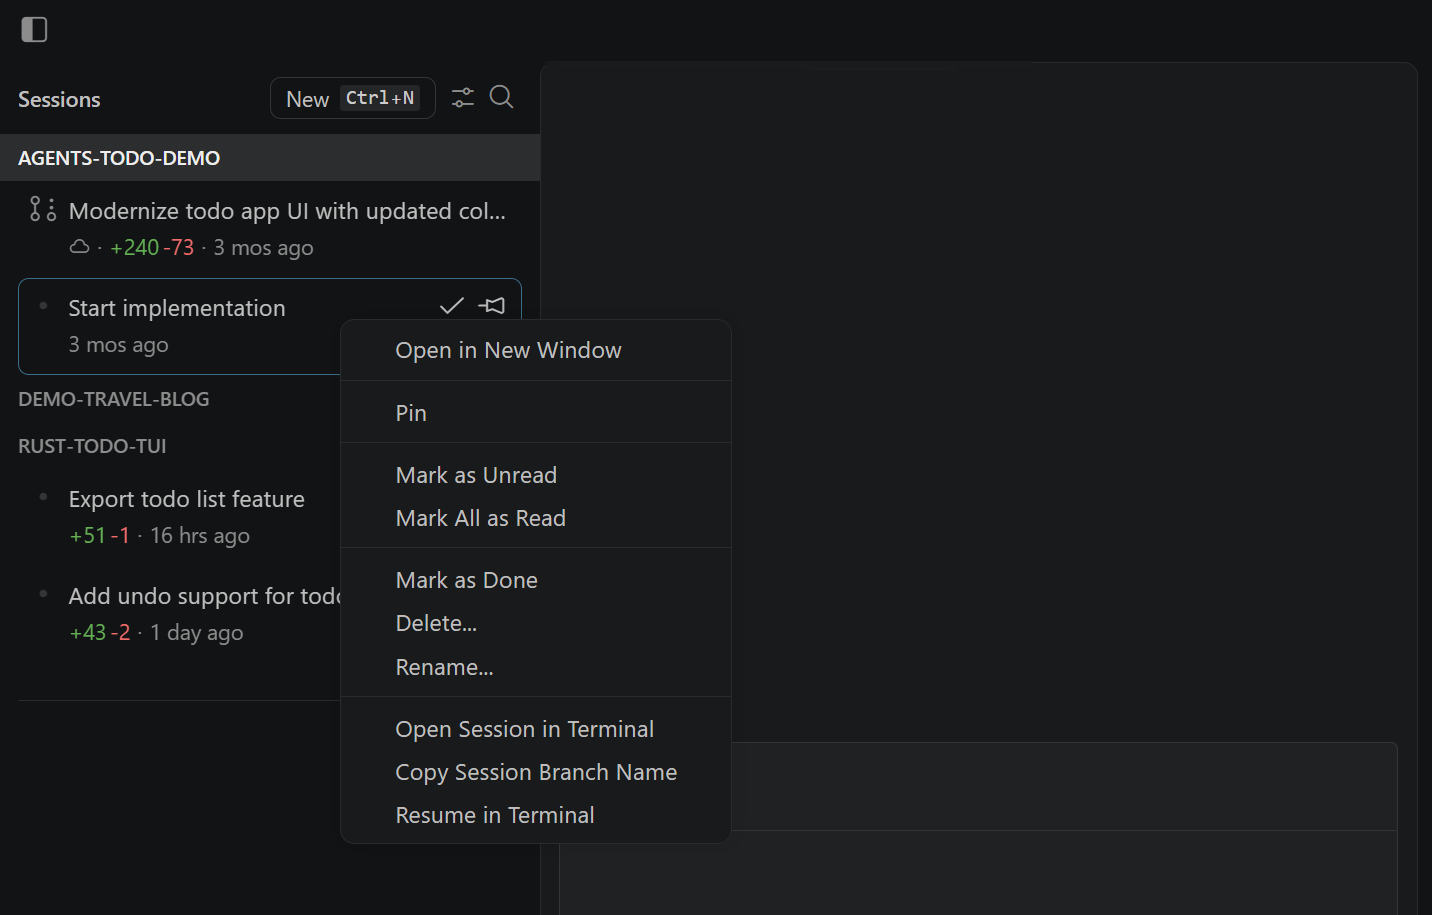Open the filter options sliders icon
1432x915 pixels.
(x=462, y=97)
